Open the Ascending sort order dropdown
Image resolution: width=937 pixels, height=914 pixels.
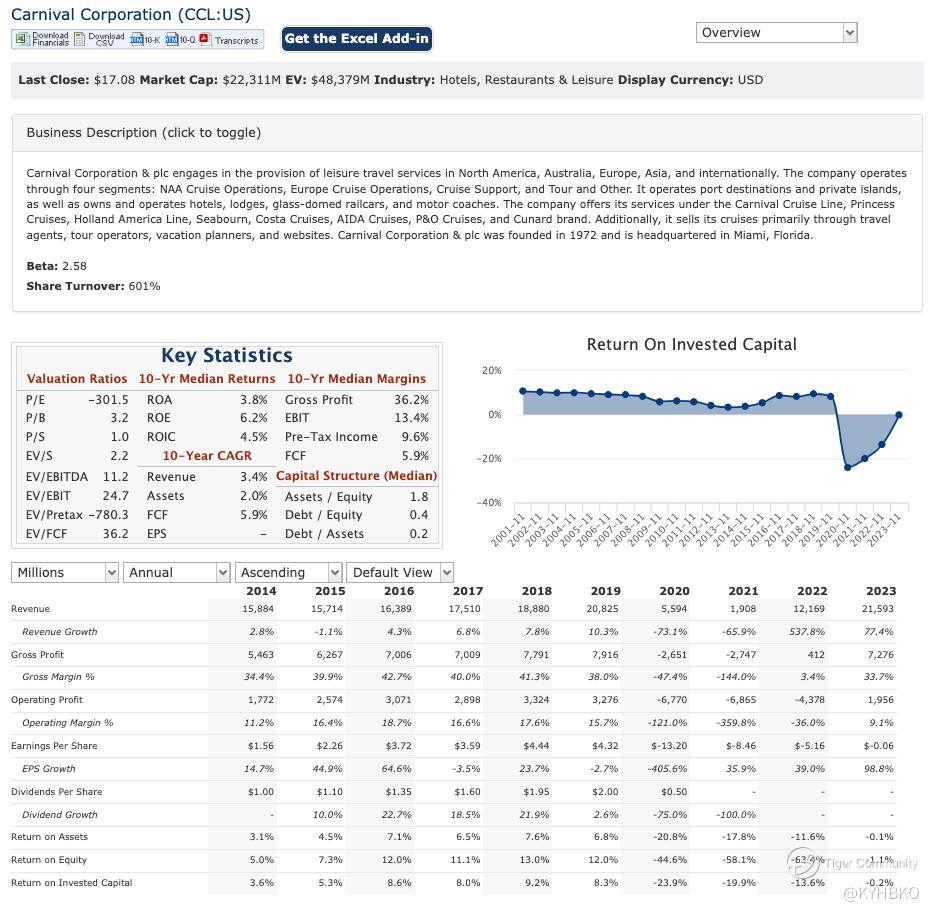pyautogui.click(x=289, y=572)
